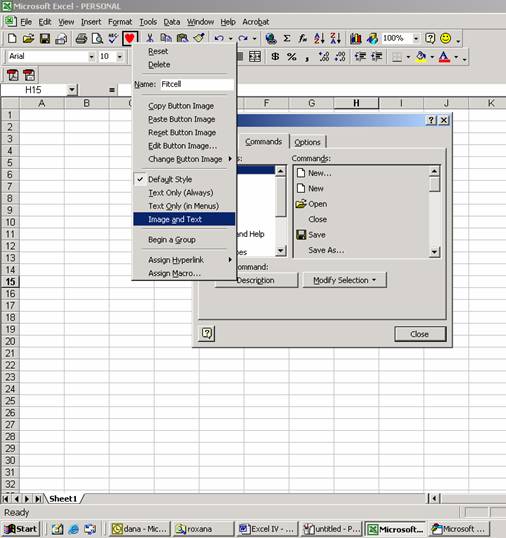Click the Paste Function fx icon

pos(303,38)
